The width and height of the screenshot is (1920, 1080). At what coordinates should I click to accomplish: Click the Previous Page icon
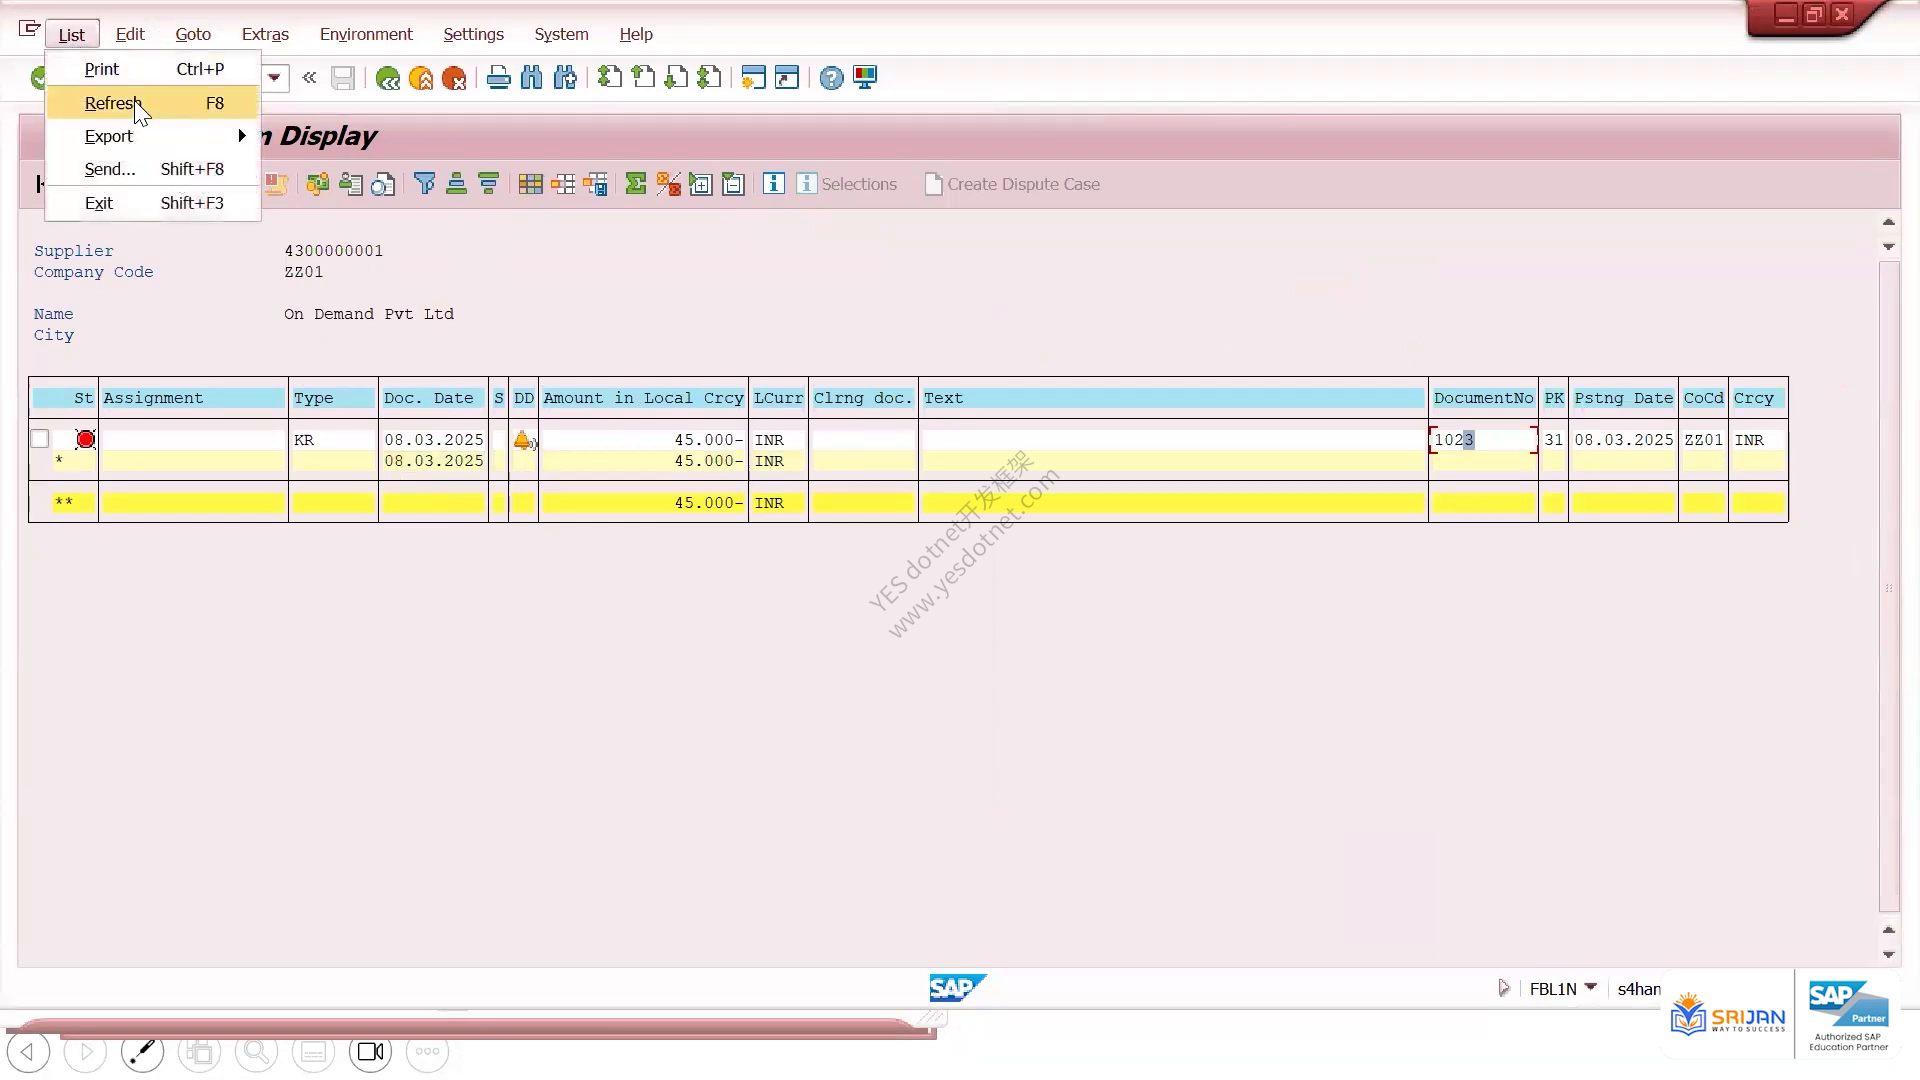[x=643, y=78]
